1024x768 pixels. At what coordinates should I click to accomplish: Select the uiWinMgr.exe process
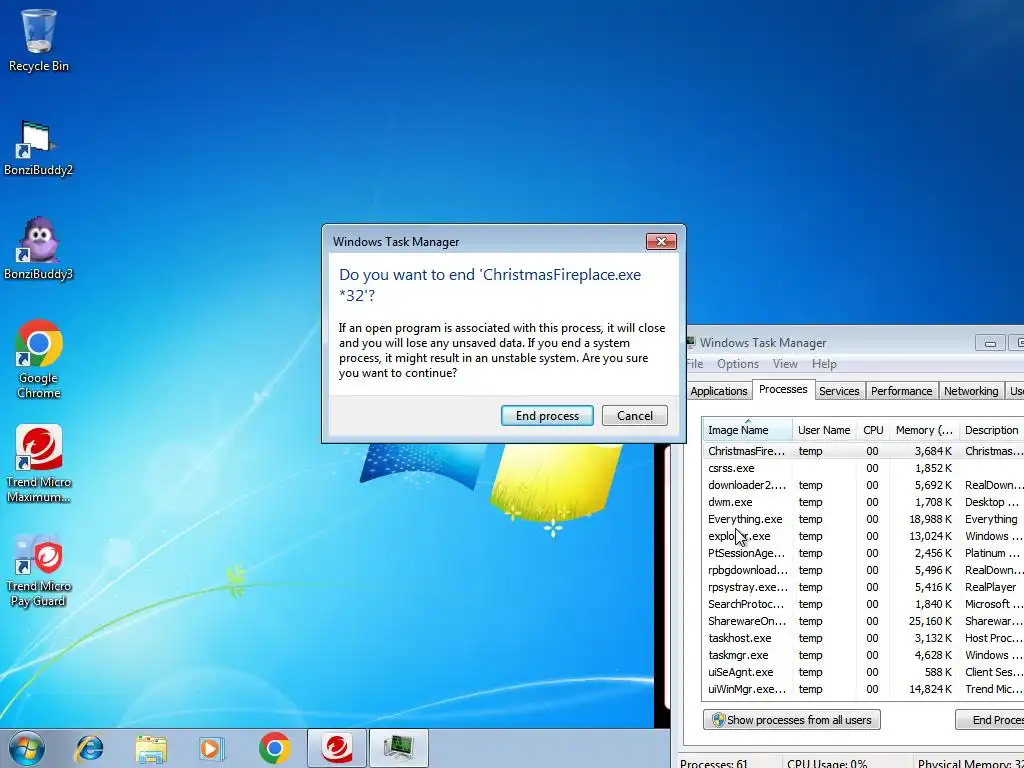point(863,688)
